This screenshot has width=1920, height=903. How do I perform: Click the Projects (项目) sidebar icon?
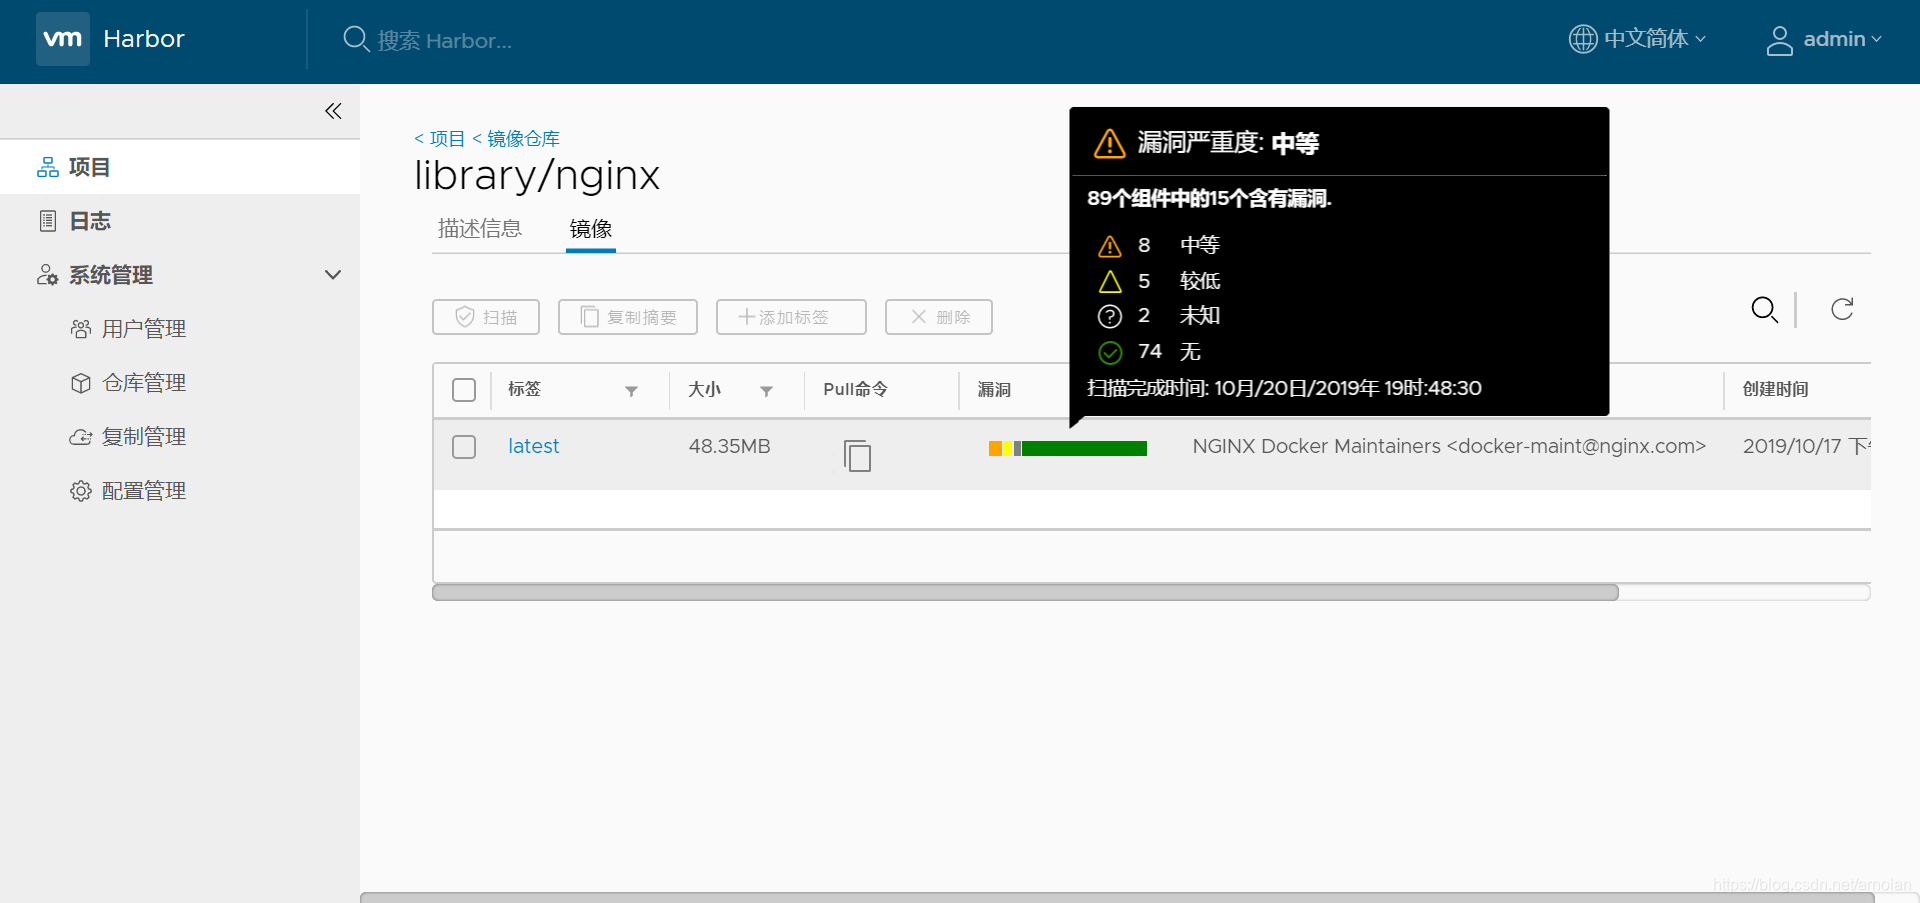pyautogui.click(x=48, y=167)
